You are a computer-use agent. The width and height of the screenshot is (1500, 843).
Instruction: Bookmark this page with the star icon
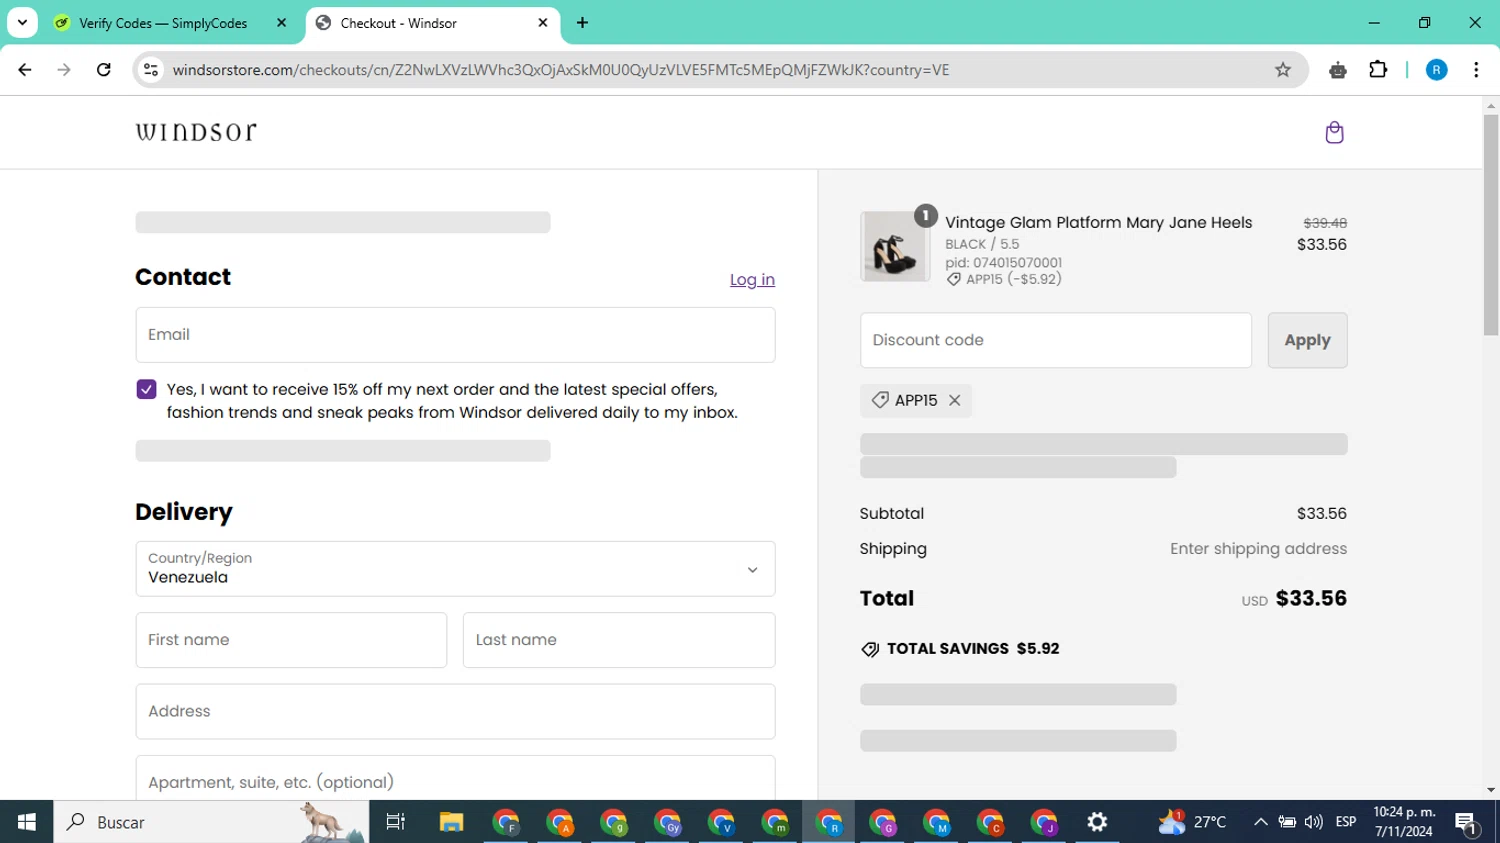1283,70
